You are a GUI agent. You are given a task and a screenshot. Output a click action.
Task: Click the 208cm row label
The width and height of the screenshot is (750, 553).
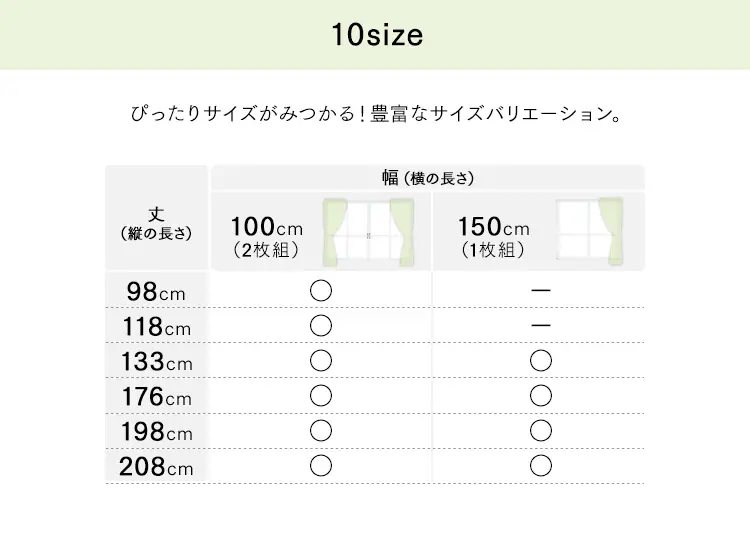pos(156,467)
